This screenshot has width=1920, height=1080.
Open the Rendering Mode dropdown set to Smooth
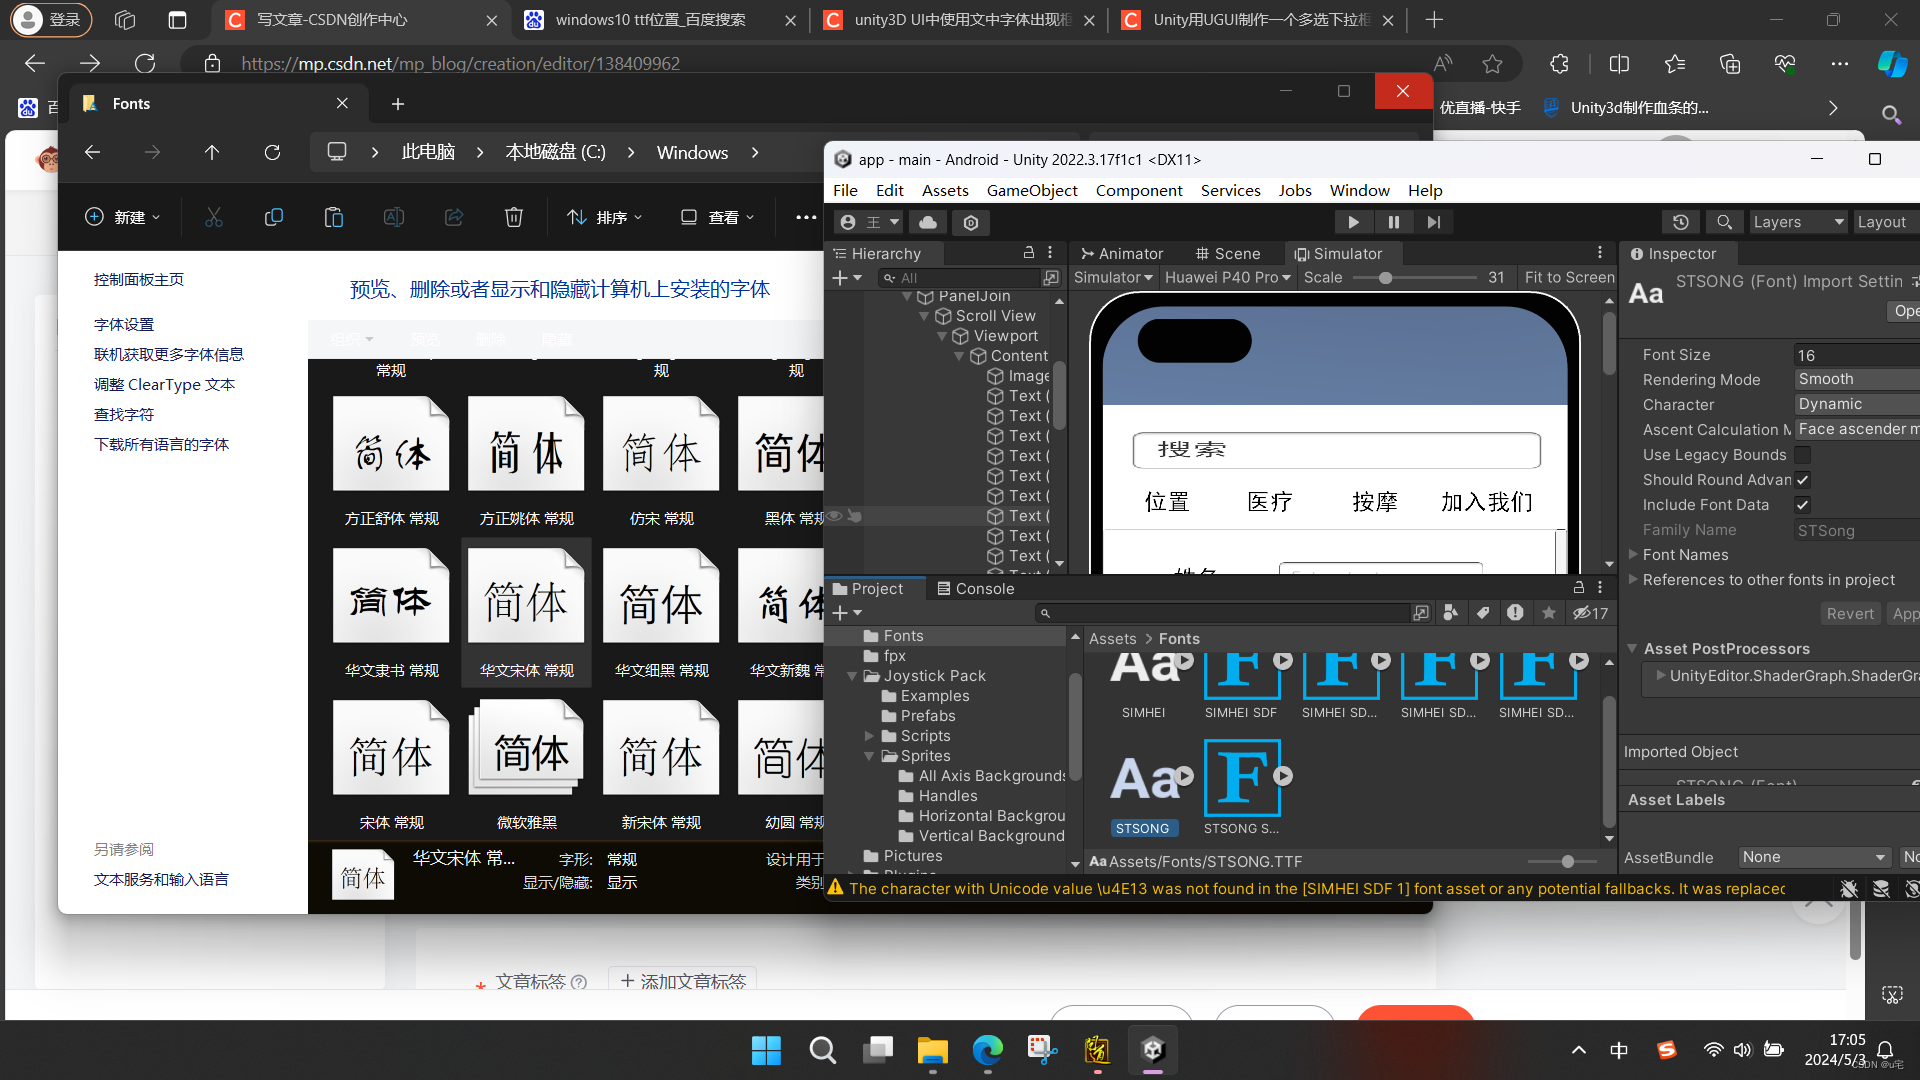pyautogui.click(x=1856, y=378)
